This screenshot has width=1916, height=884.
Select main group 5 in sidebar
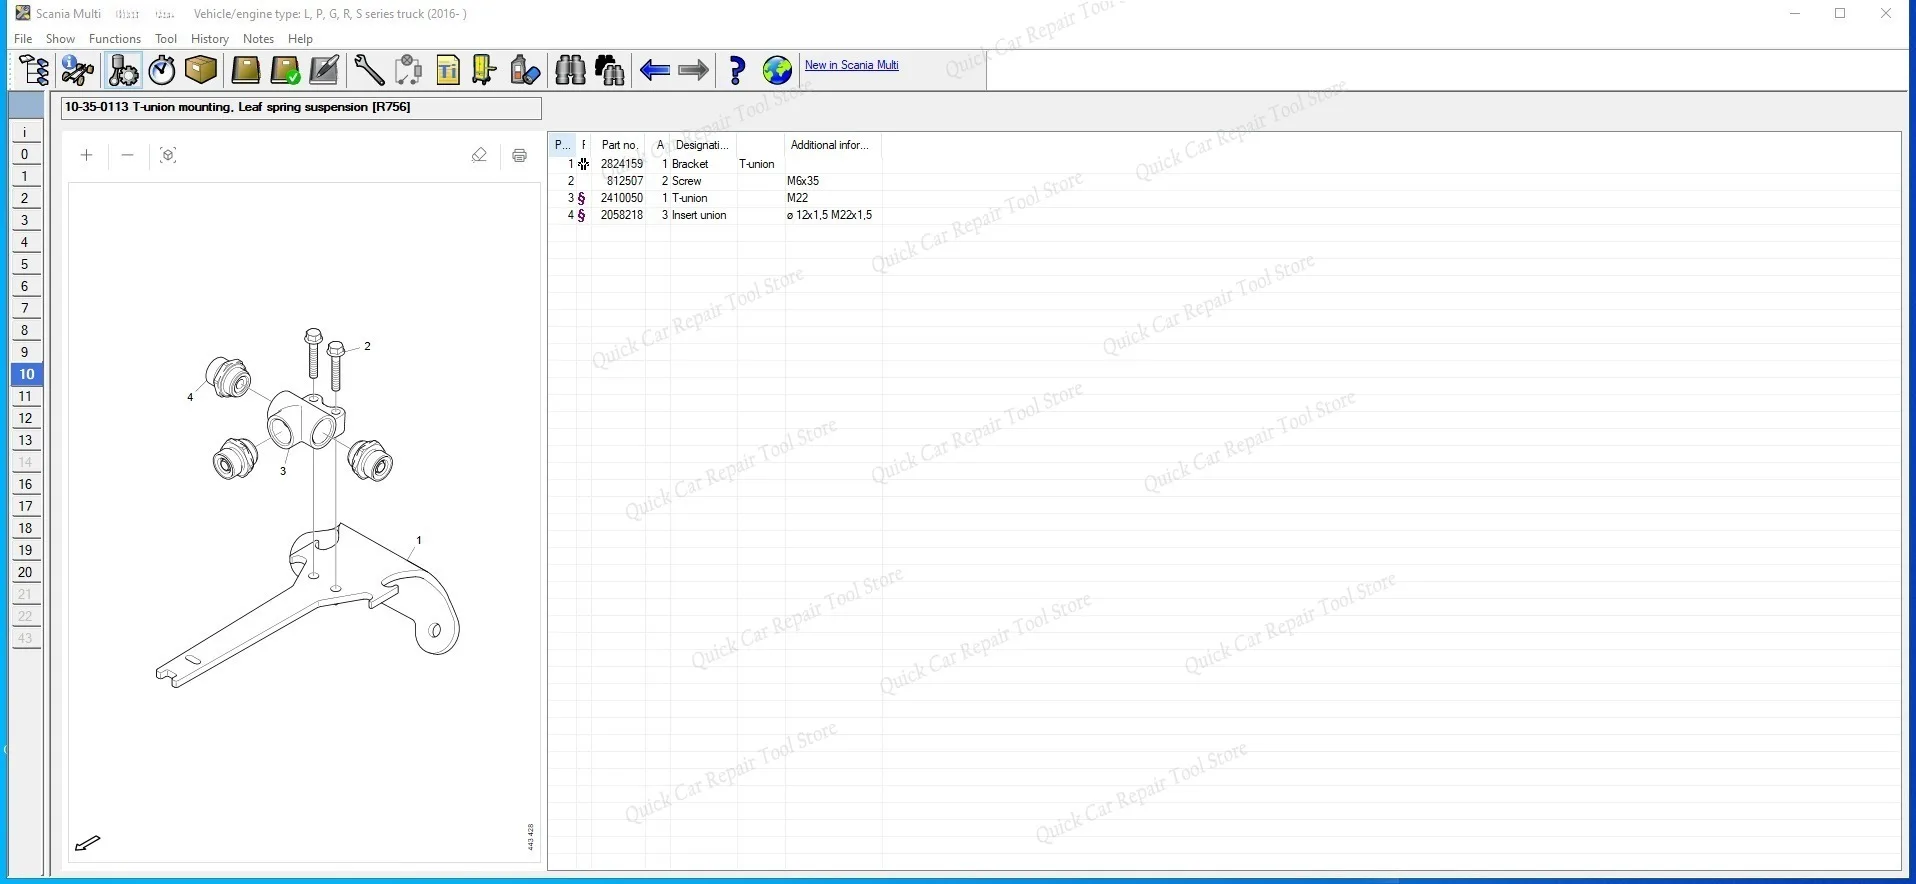pyautogui.click(x=26, y=264)
